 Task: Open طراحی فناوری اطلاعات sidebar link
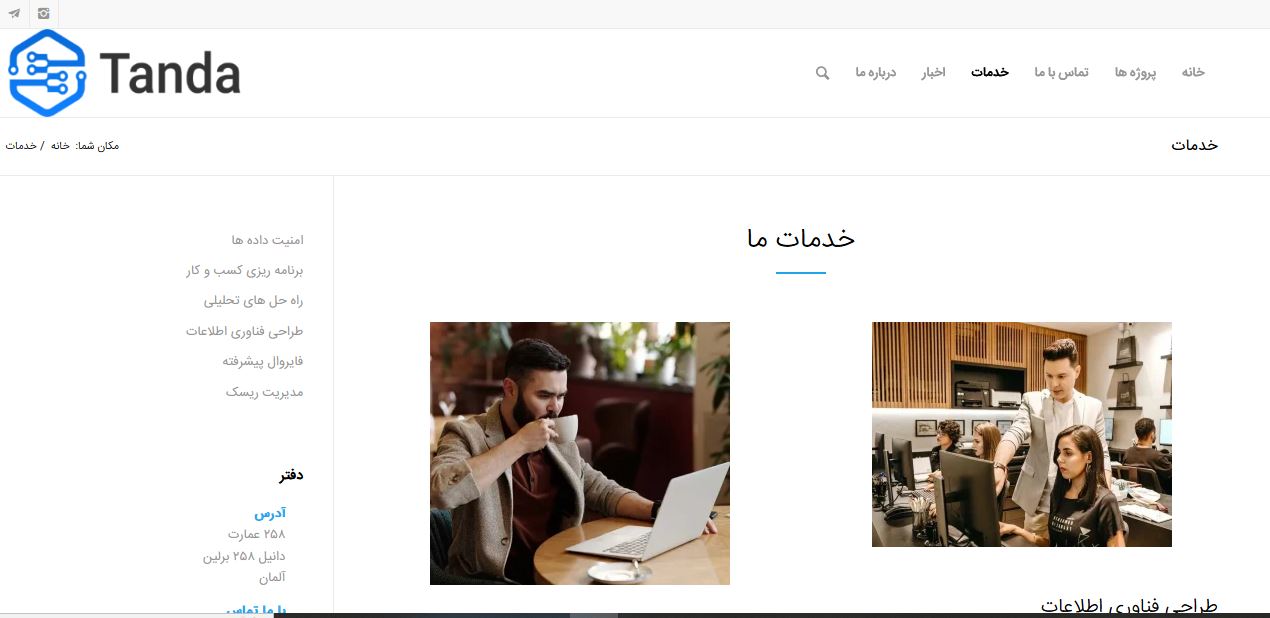244,331
